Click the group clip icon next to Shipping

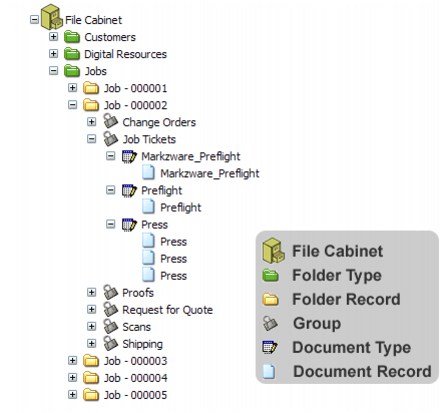[110, 343]
